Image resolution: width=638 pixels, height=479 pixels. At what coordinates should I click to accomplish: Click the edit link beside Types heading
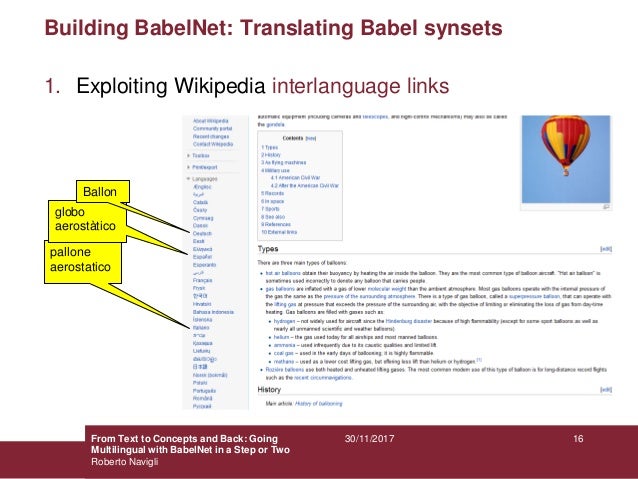tap(606, 249)
